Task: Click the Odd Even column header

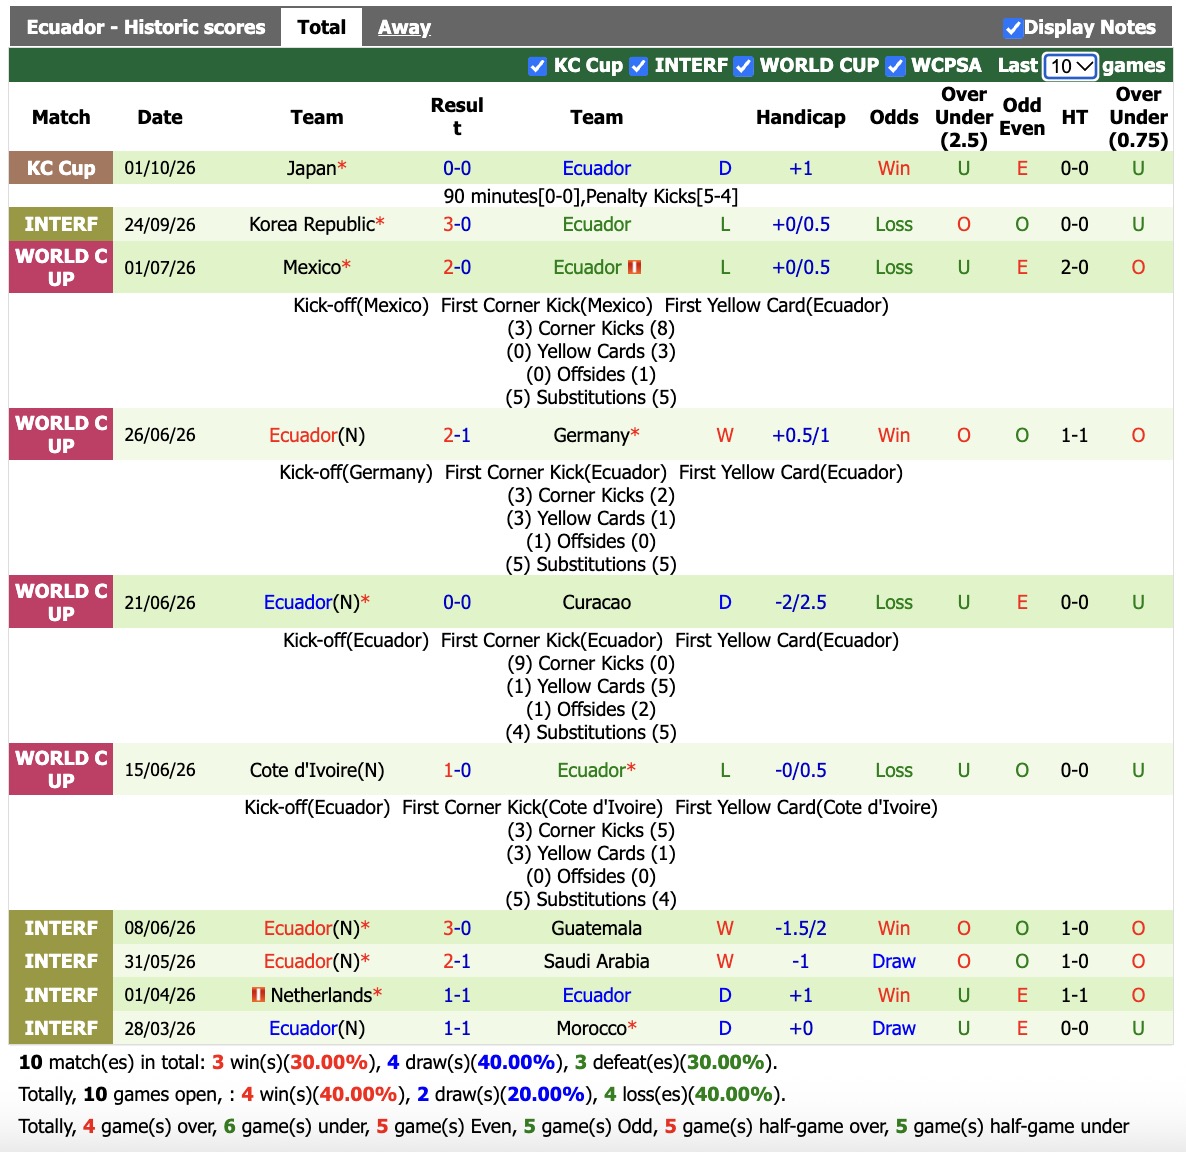Action: click(1022, 116)
